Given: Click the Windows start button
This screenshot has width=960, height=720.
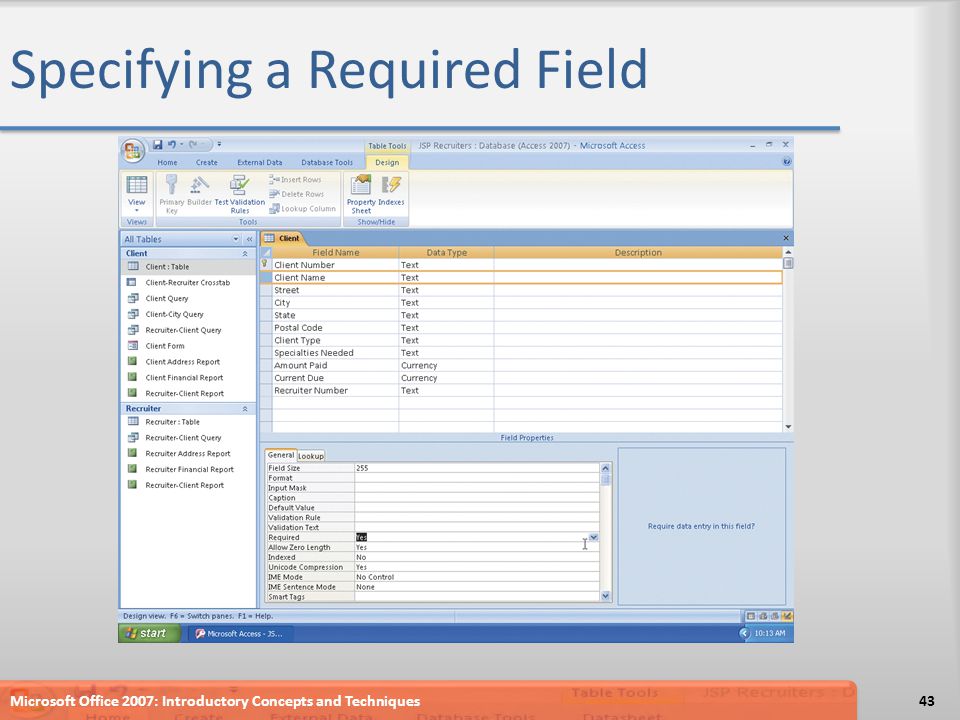Looking at the screenshot, I should click(149, 633).
